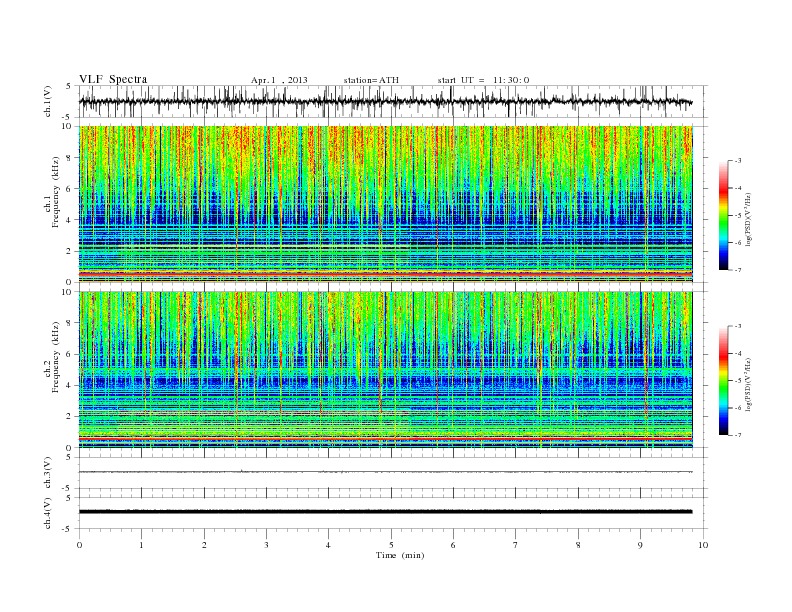Click the "station=ATH" header label
Image resolution: width=792 pixels, height=612 pixels.
371,80
